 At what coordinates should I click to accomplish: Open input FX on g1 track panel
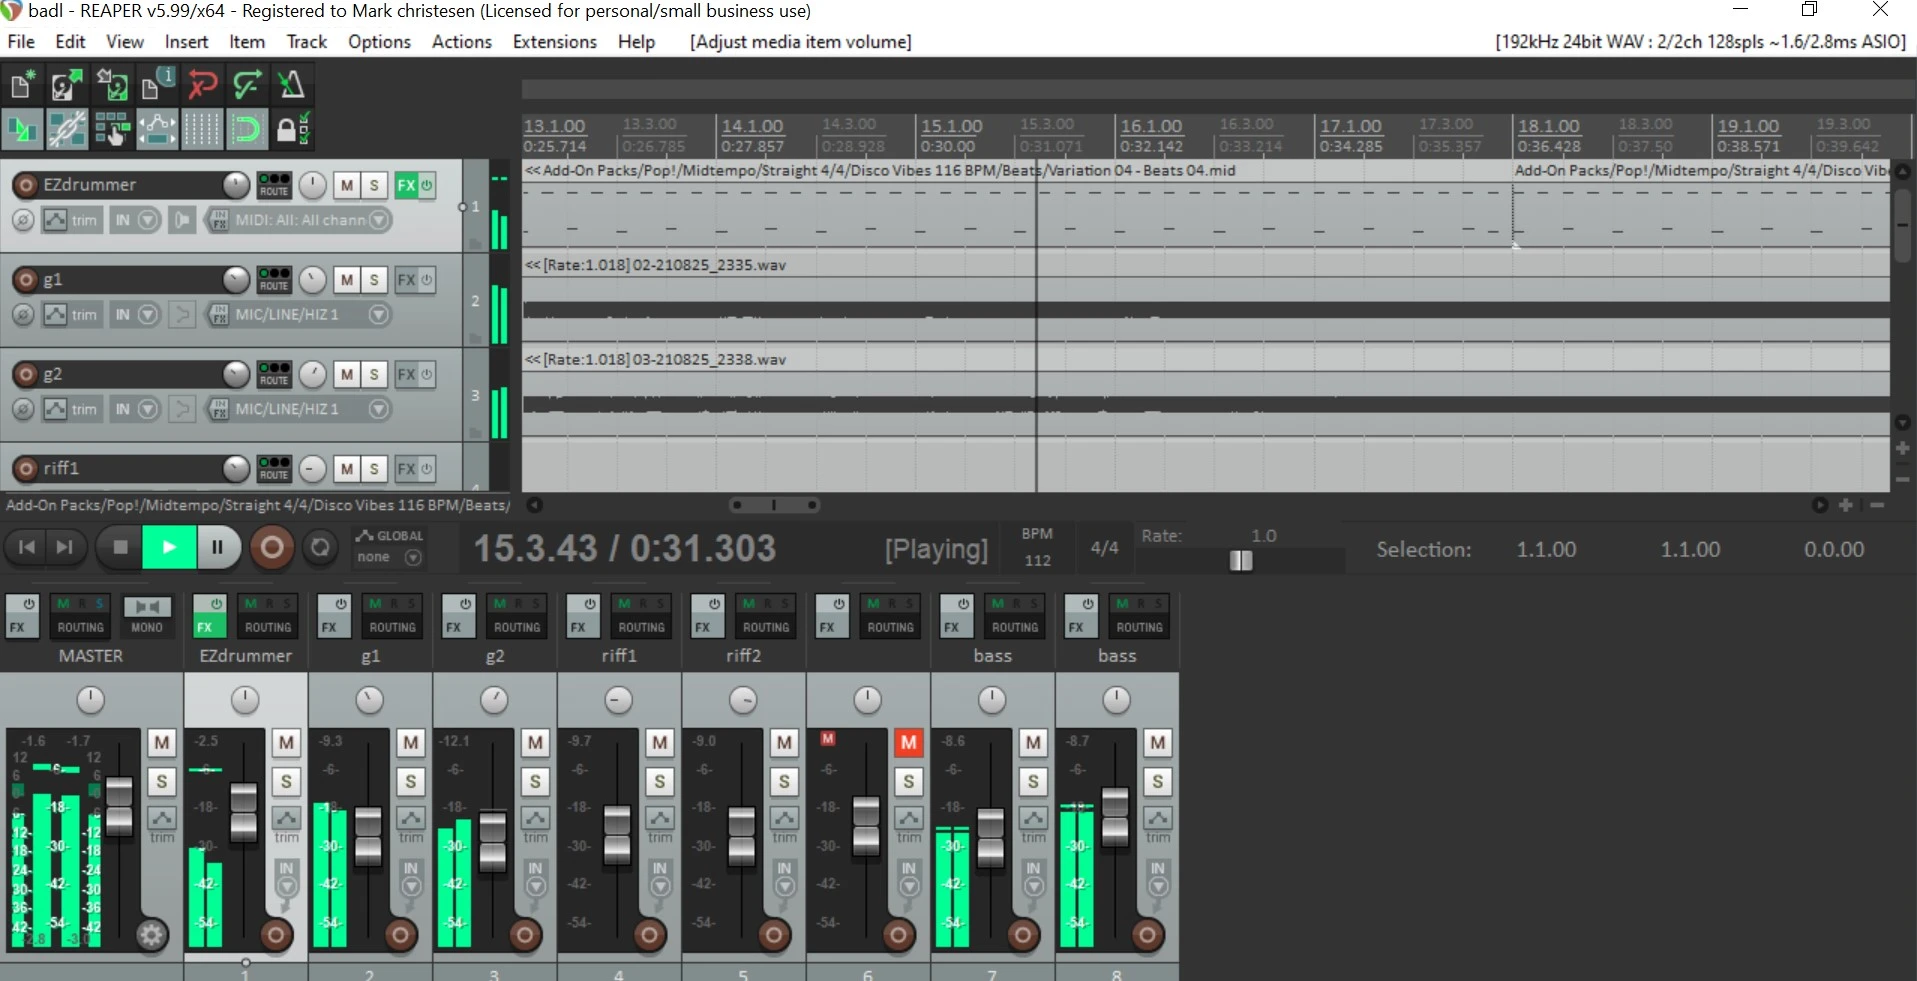tap(220, 314)
